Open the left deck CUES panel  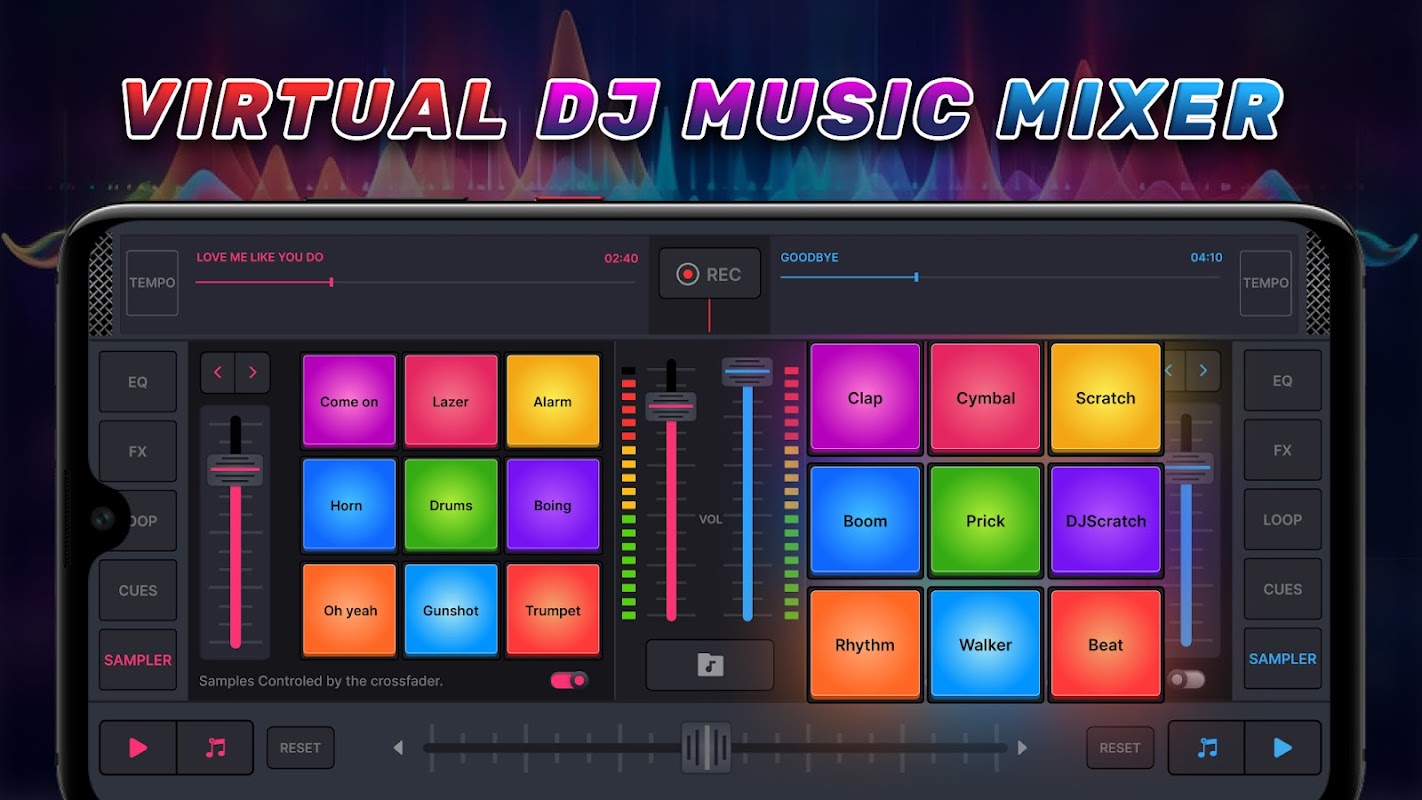pyautogui.click(x=138, y=590)
